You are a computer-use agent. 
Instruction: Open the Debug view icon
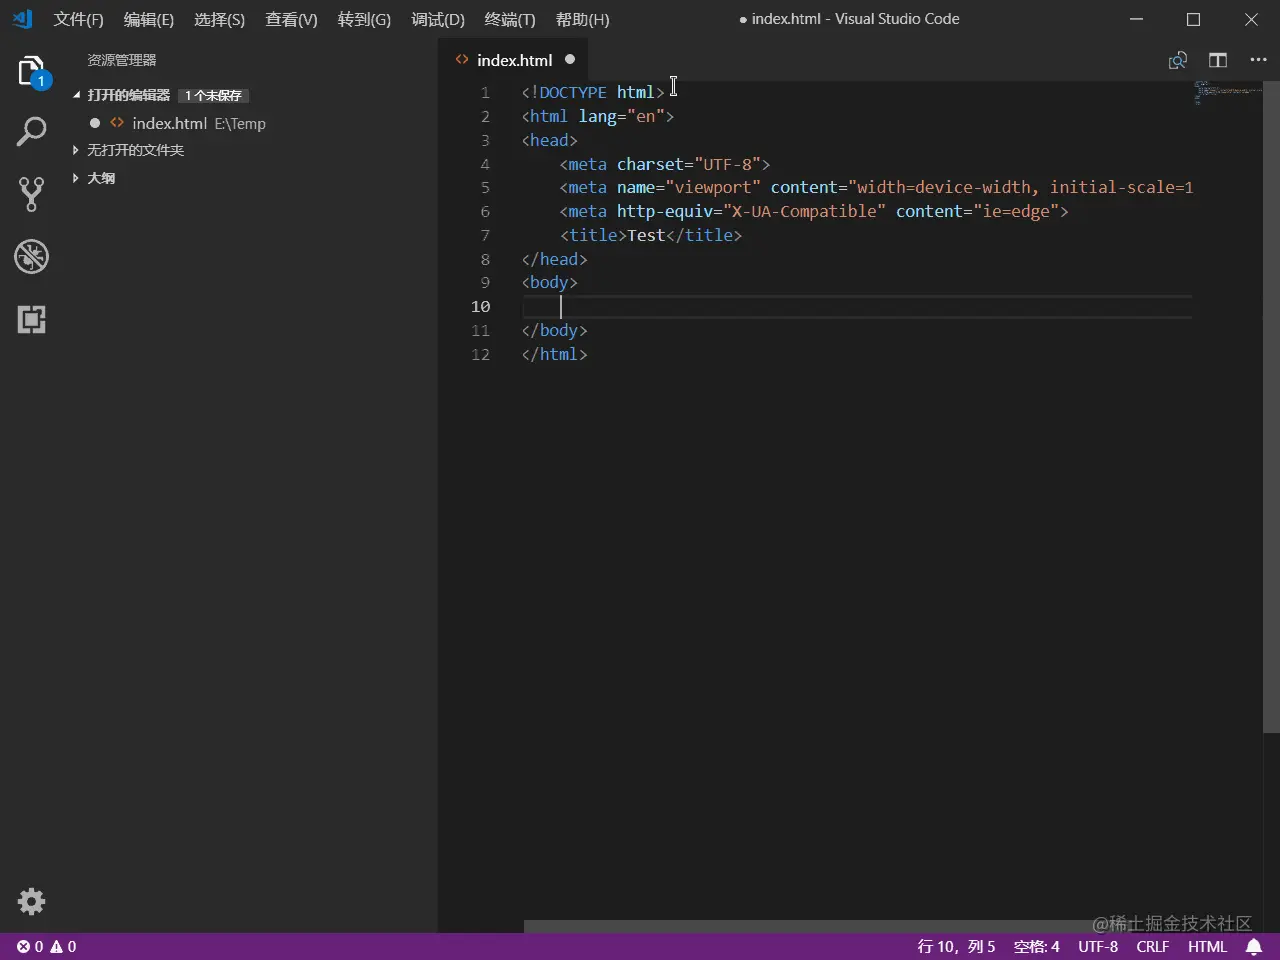pos(32,257)
